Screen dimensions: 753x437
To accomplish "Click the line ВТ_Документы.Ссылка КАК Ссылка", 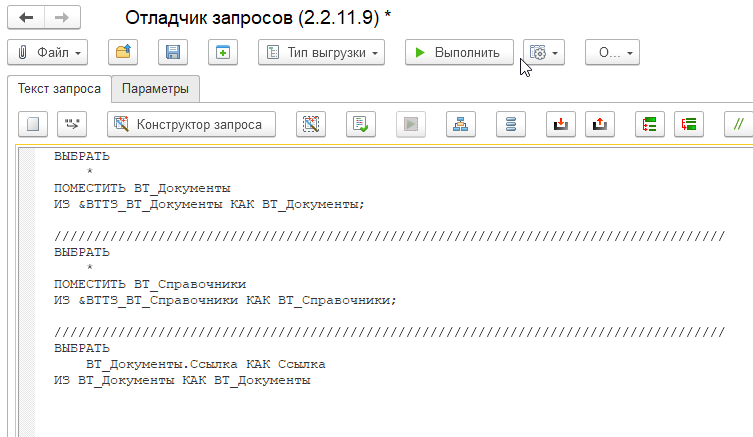I will (x=206, y=364).
